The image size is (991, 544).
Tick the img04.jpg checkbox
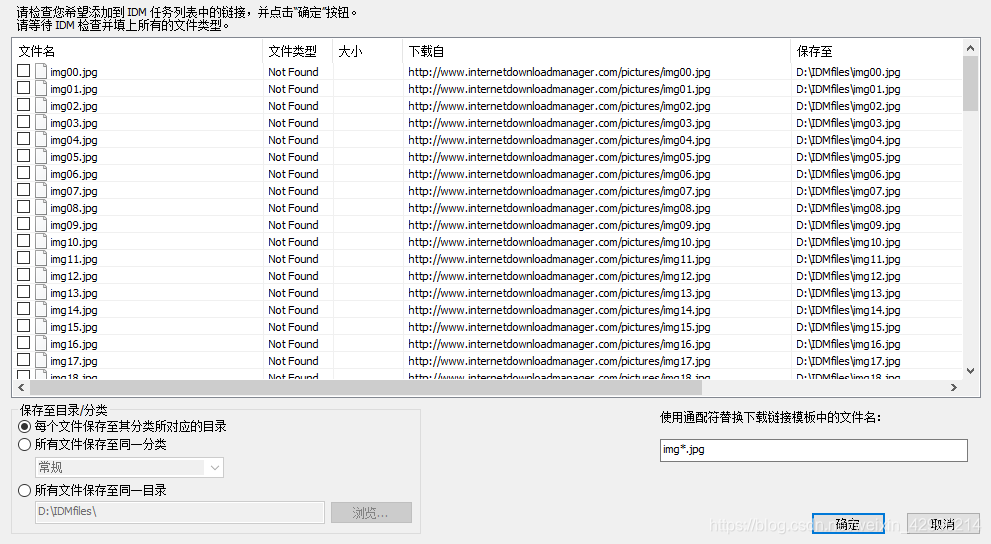[x=23, y=139]
